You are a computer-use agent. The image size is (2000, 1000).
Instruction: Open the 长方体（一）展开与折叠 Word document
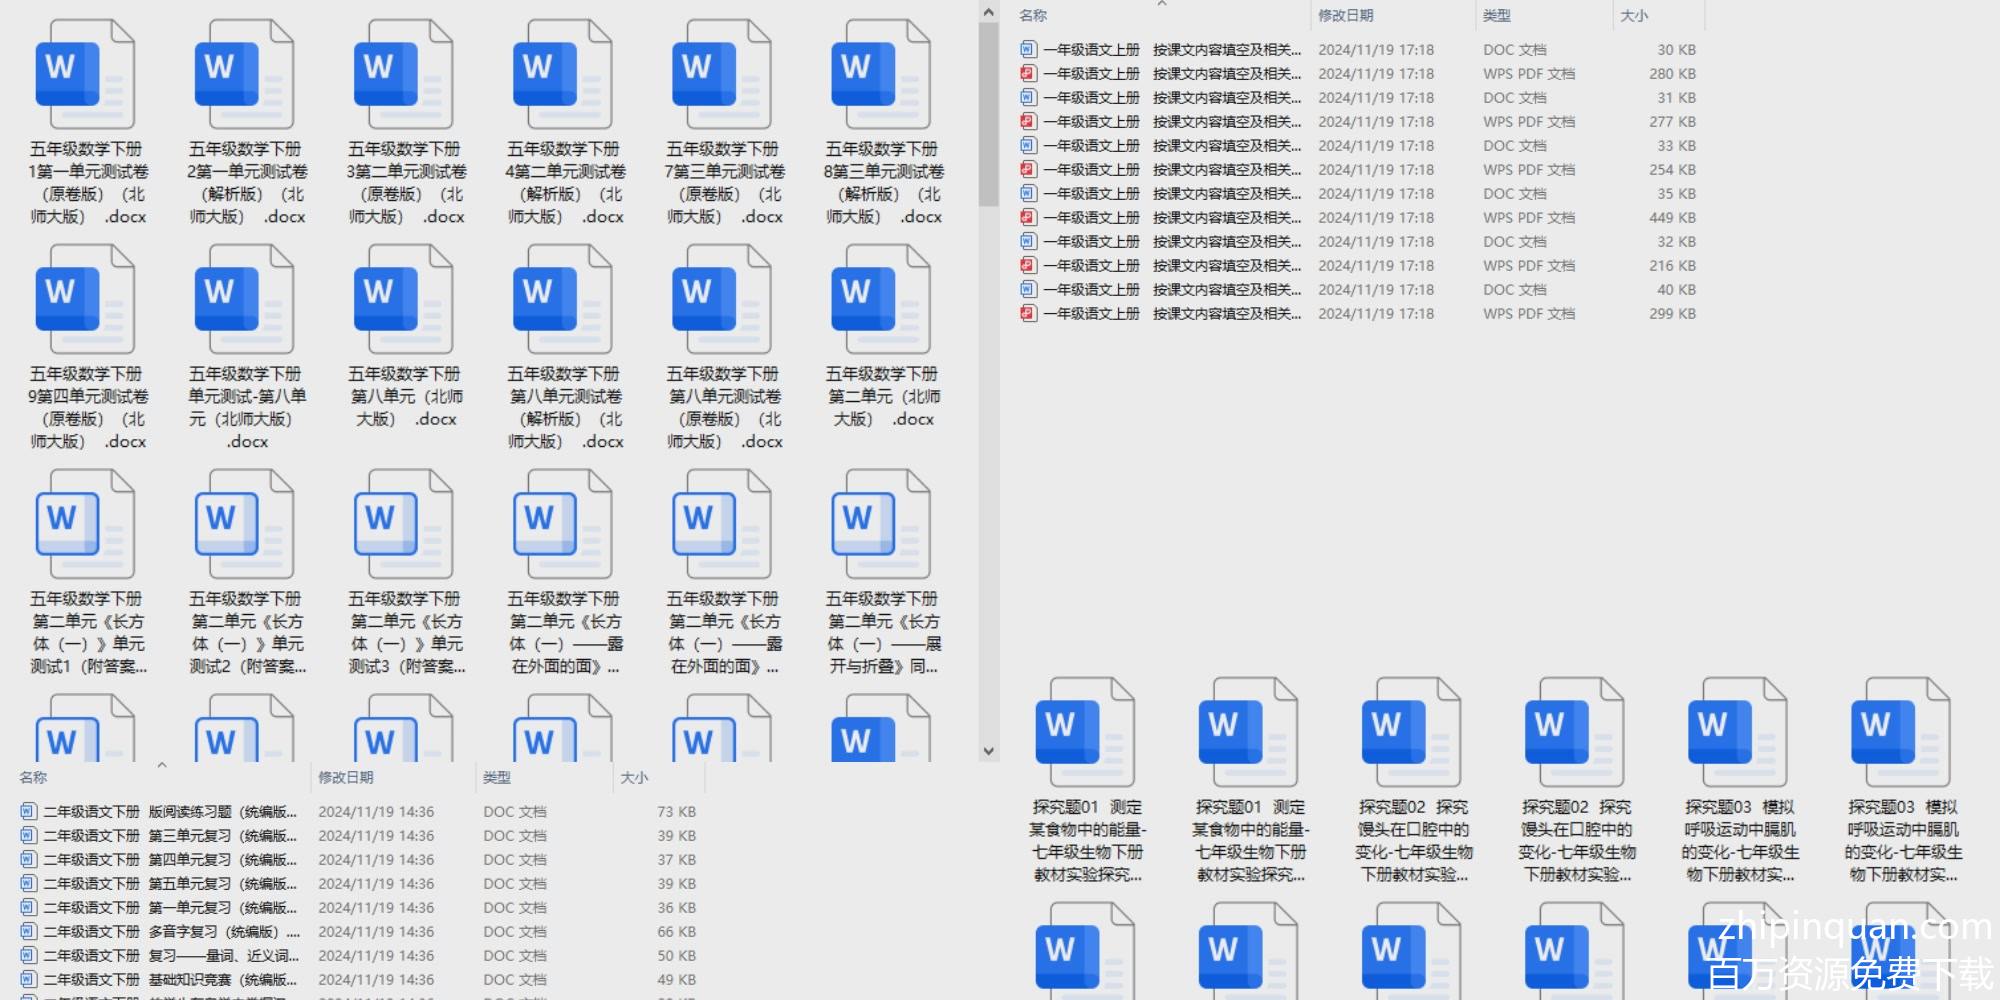(x=880, y=525)
